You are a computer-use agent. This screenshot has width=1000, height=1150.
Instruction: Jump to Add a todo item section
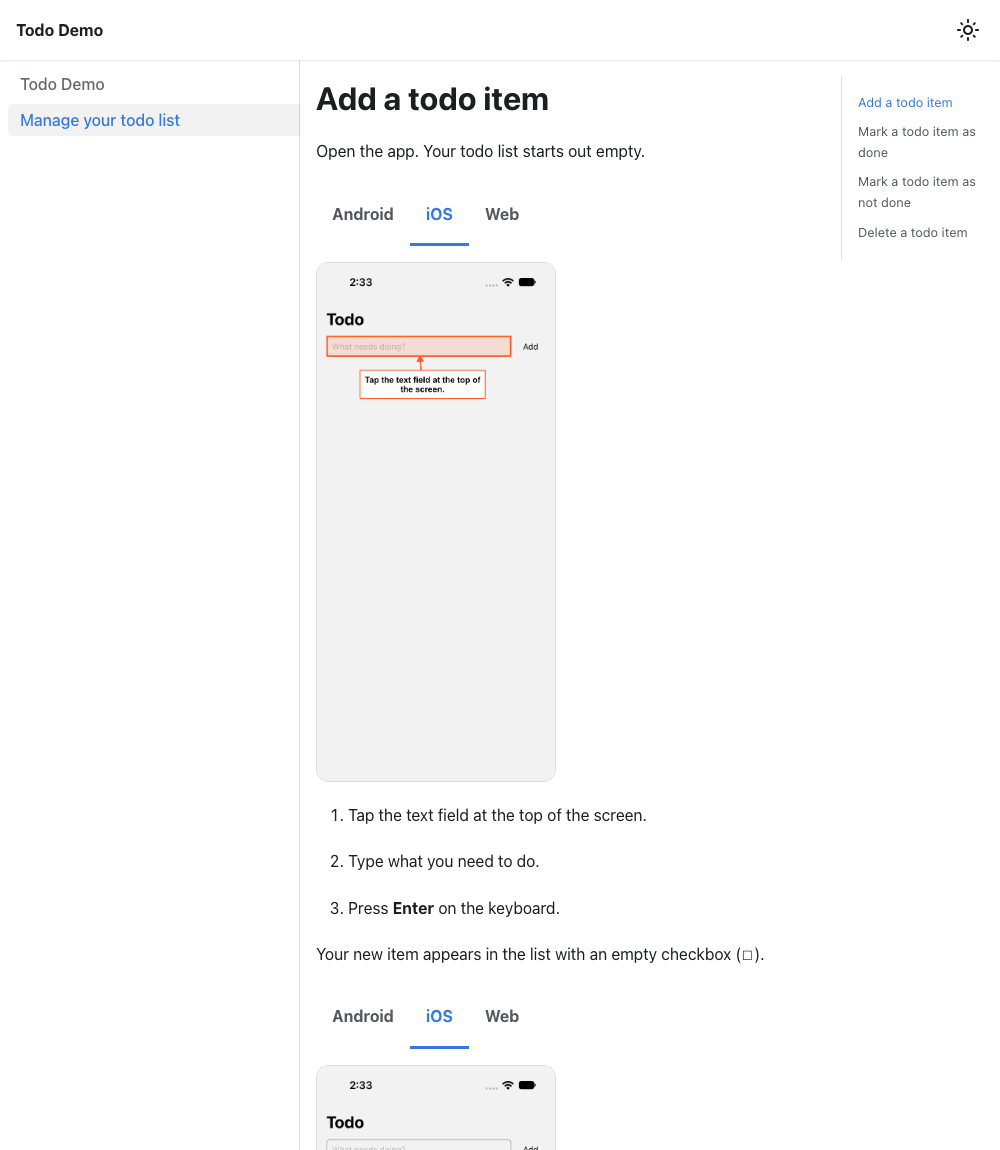click(x=905, y=103)
